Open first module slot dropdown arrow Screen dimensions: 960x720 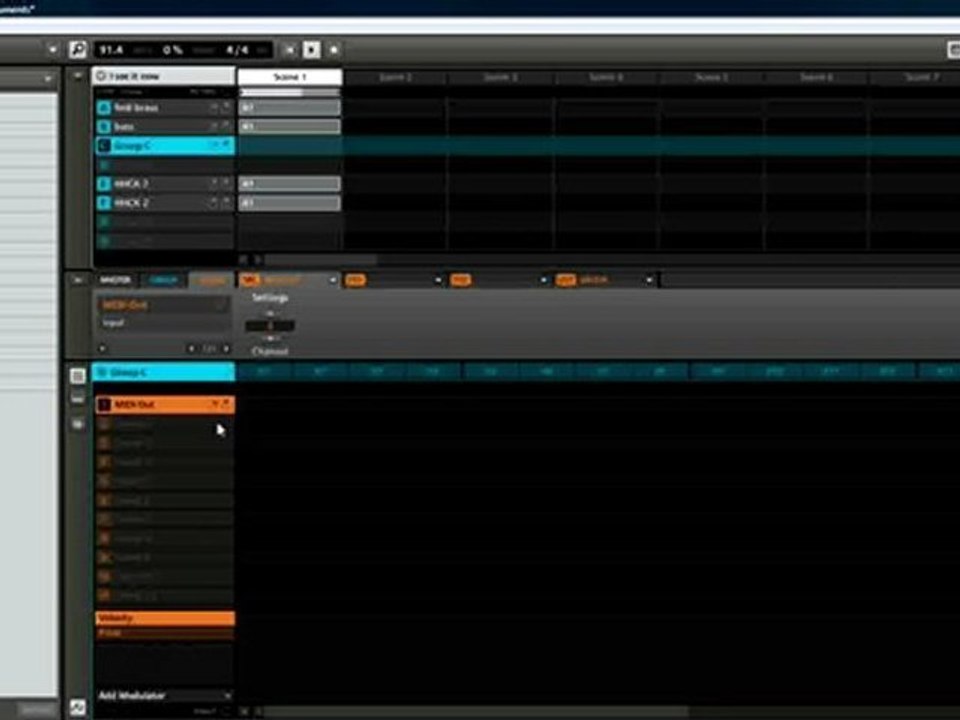click(332, 280)
